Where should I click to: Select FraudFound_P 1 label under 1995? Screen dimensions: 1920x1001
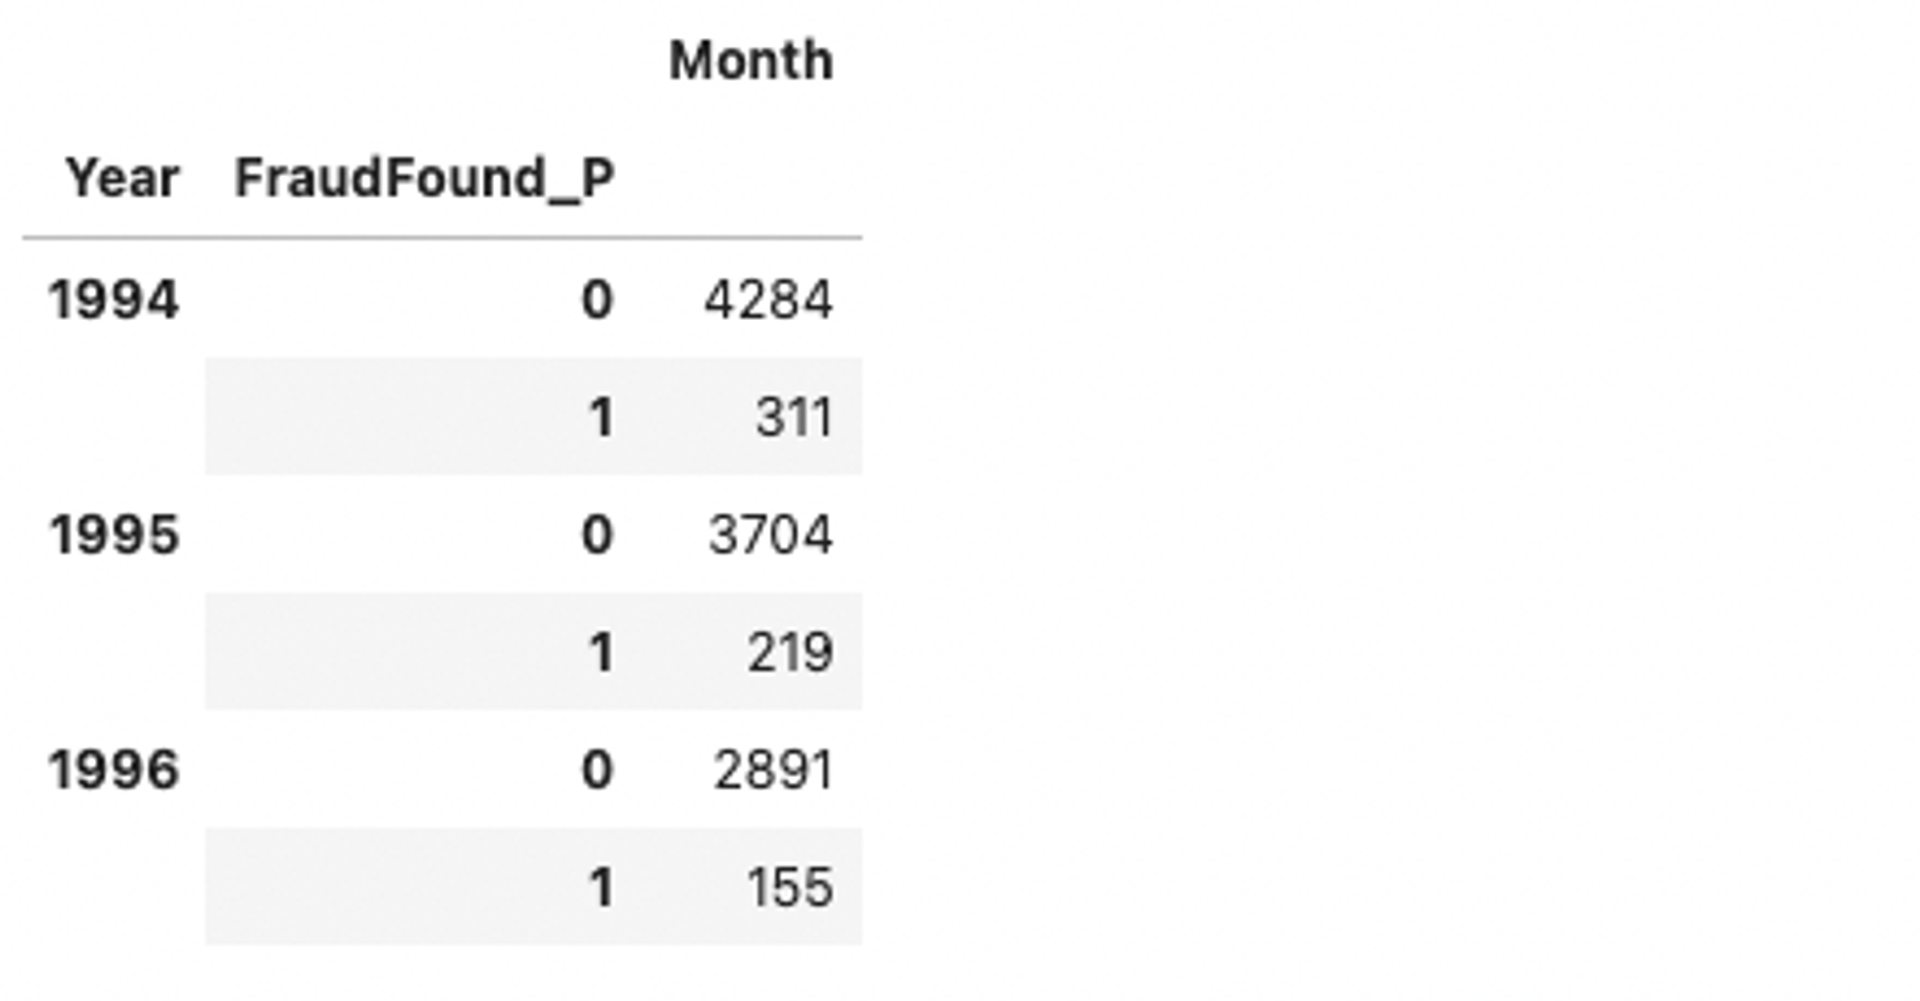click(x=600, y=652)
